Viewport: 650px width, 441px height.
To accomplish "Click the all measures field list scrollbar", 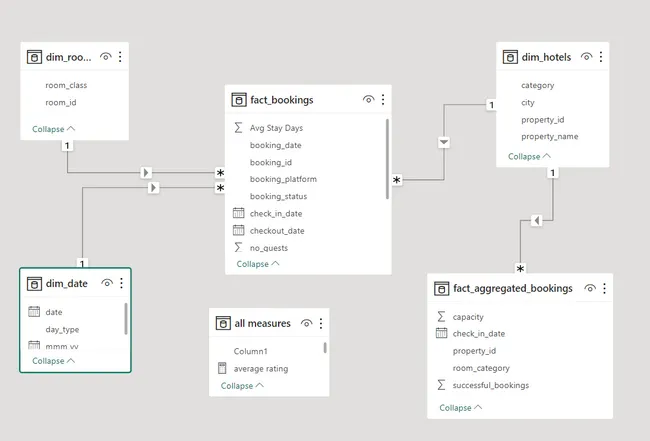I will [325, 348].
